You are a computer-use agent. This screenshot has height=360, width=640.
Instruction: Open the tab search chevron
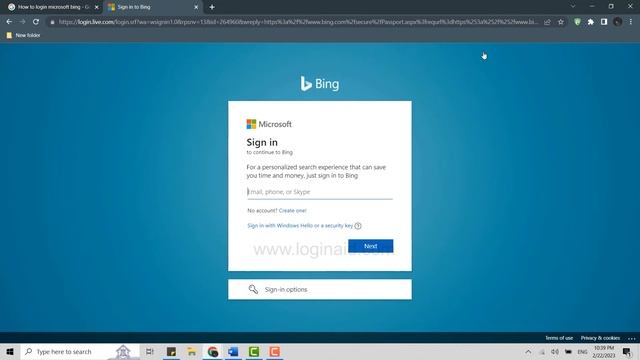click(x=573, y=7)
